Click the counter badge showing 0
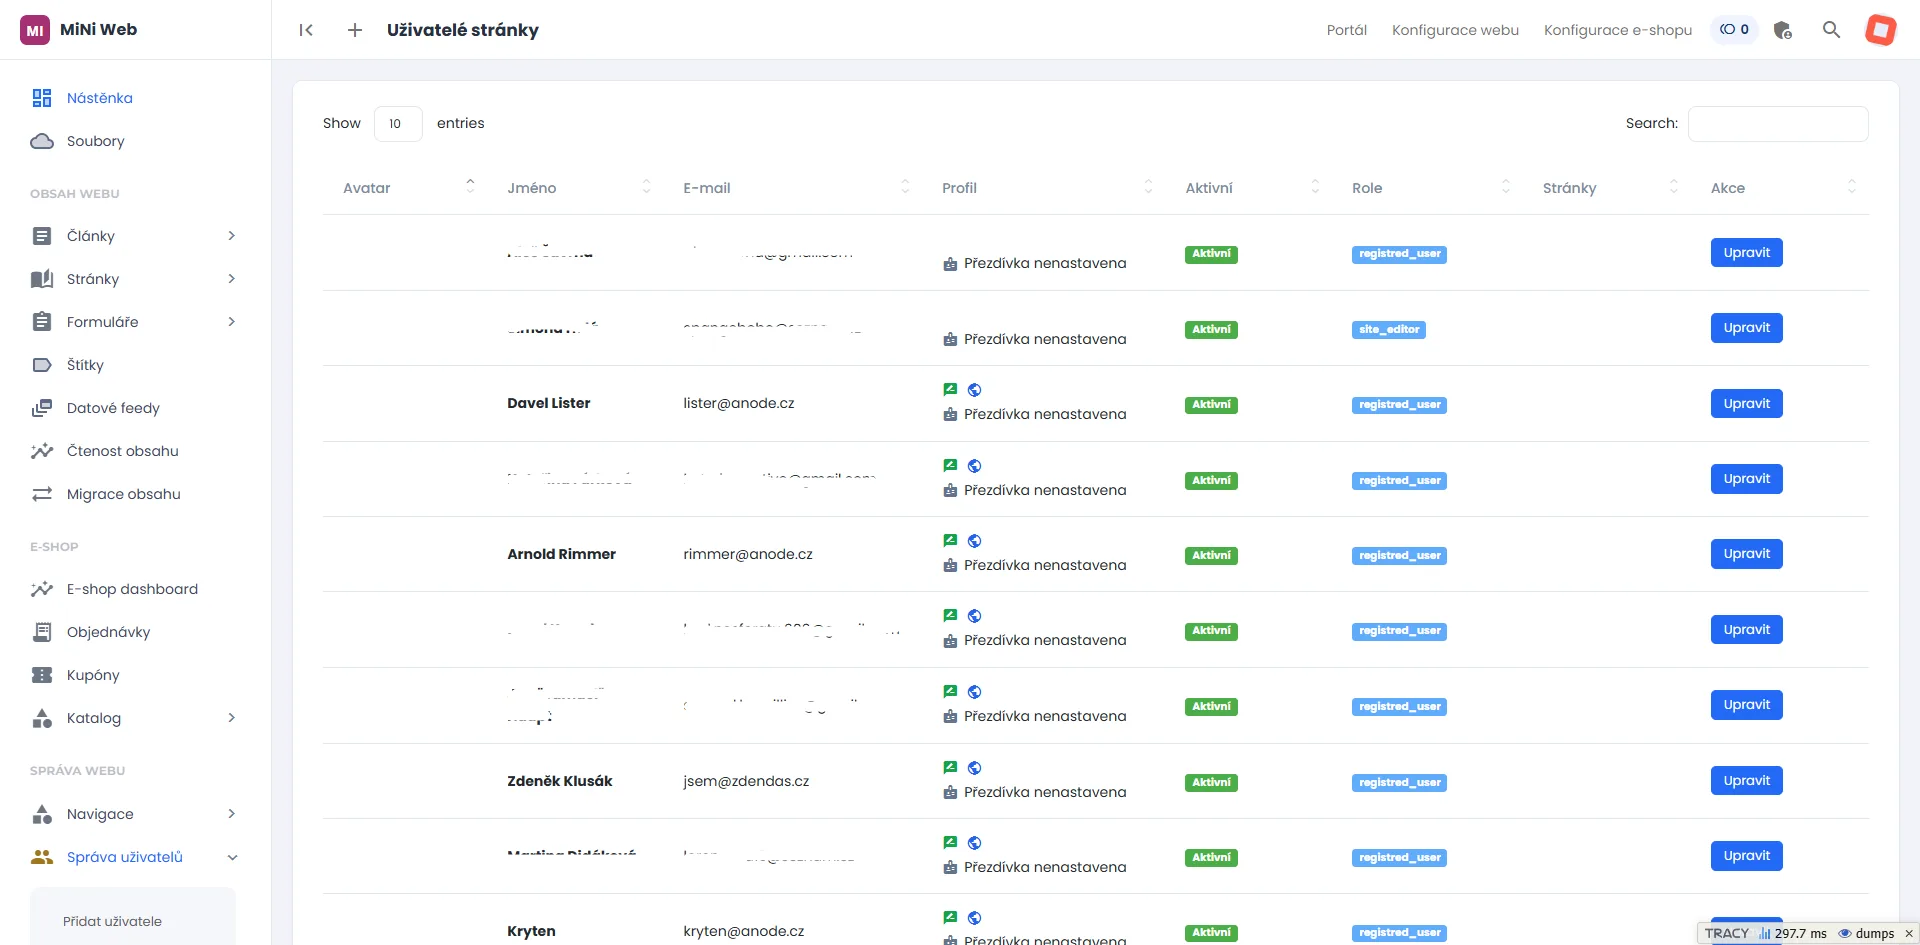The width and height of the screenshot is (1920, 945). click(1734, 30)
